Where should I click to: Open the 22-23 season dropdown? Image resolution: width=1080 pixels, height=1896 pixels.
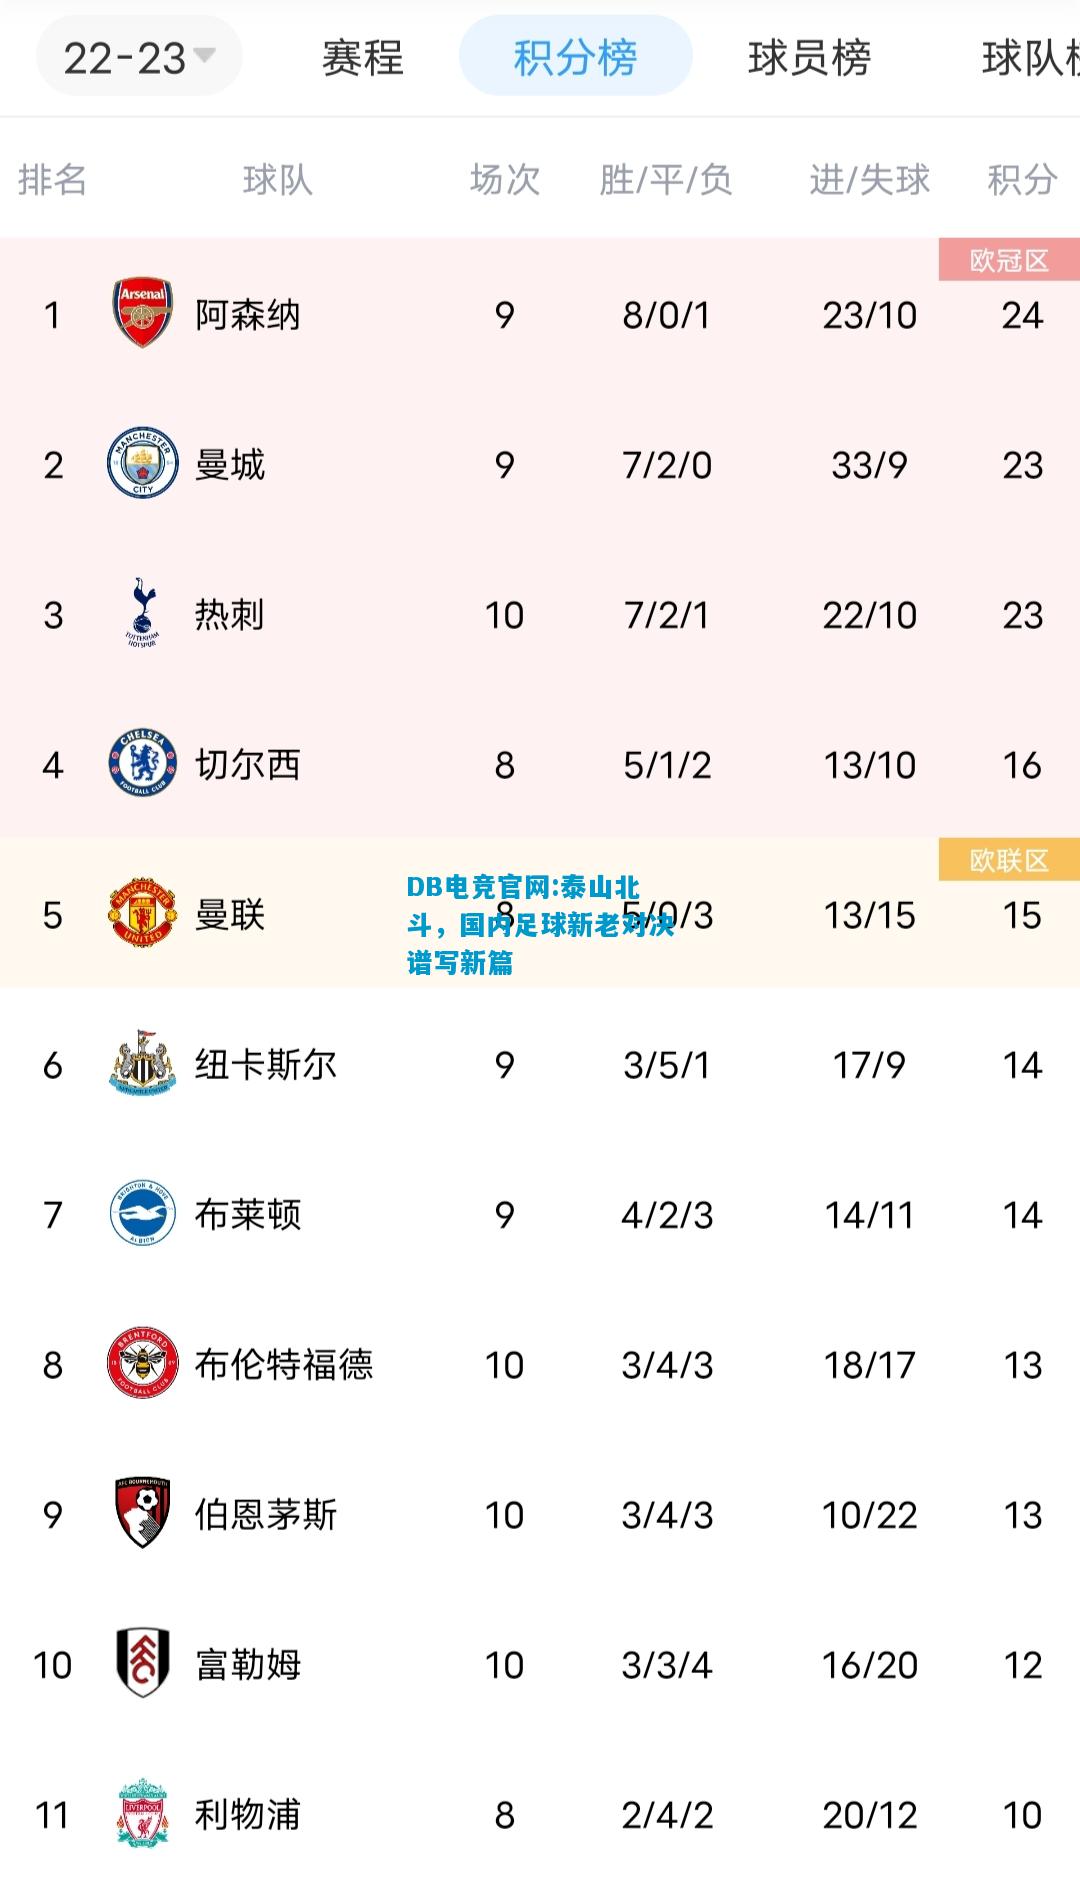139,58
